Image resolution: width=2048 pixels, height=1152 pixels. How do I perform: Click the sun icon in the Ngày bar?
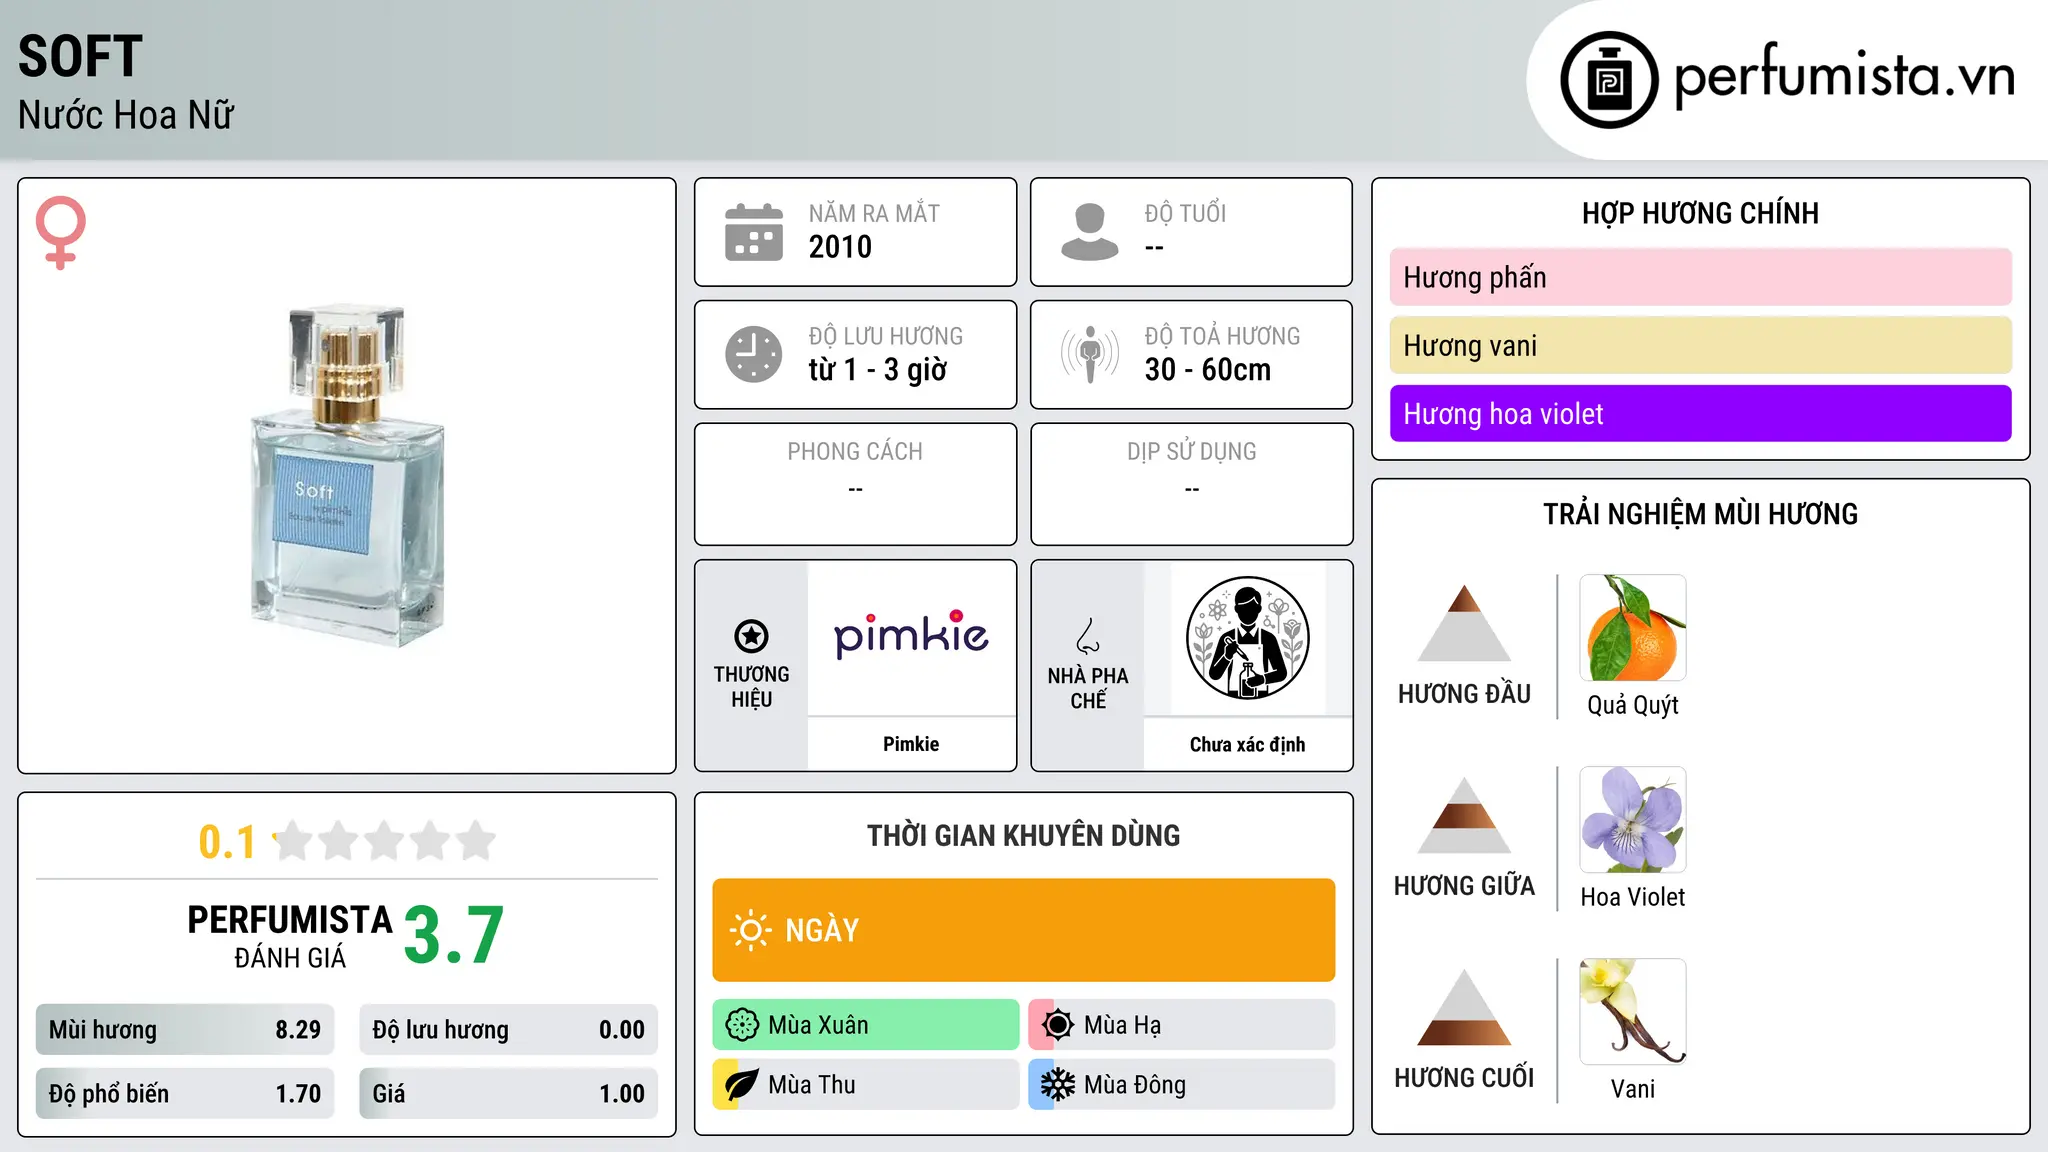(750, 930)
